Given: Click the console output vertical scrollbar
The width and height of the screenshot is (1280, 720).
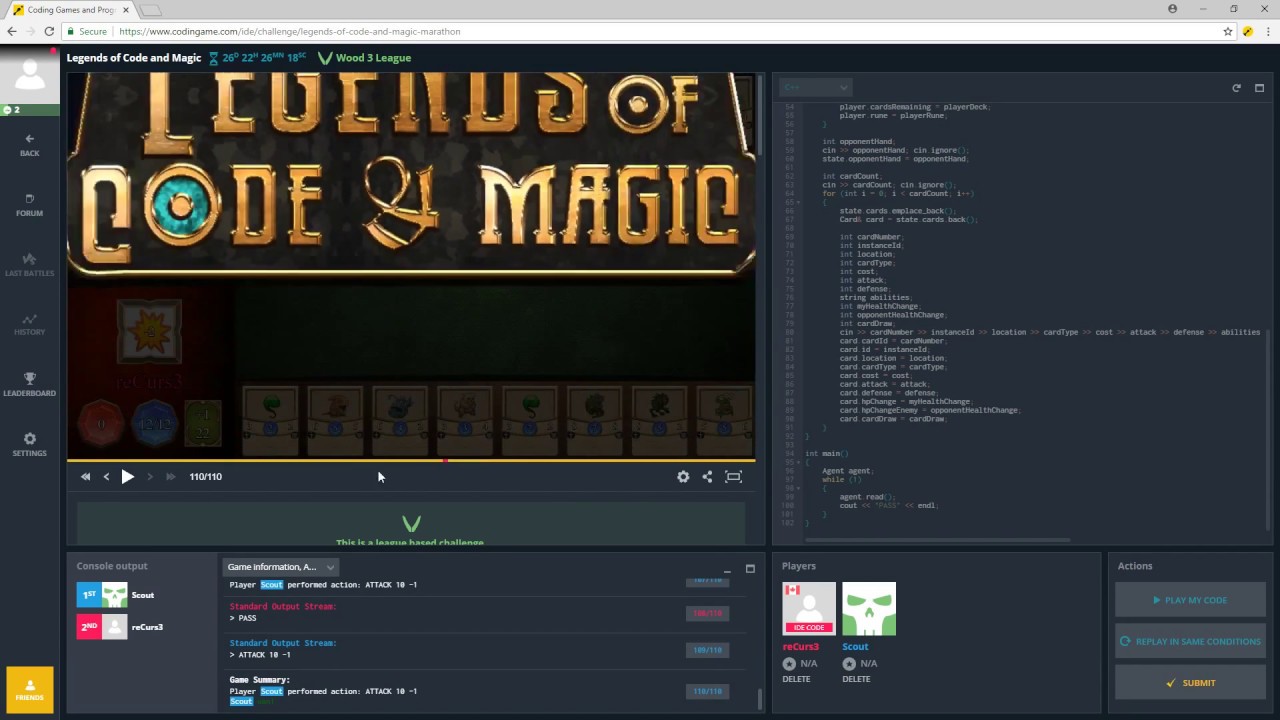Looking at the screenshot, I should [x=759, y=697].
